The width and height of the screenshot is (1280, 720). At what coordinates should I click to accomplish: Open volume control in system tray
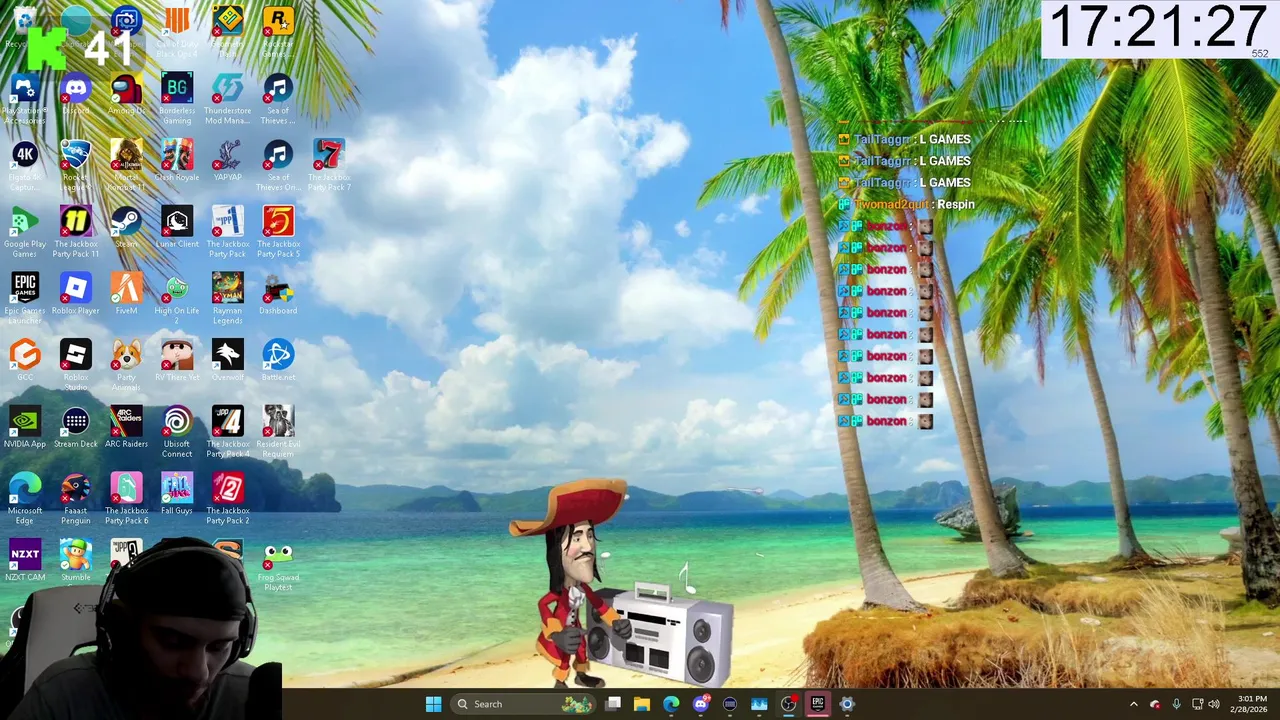pyautogui.click(x=1215, y=704)
